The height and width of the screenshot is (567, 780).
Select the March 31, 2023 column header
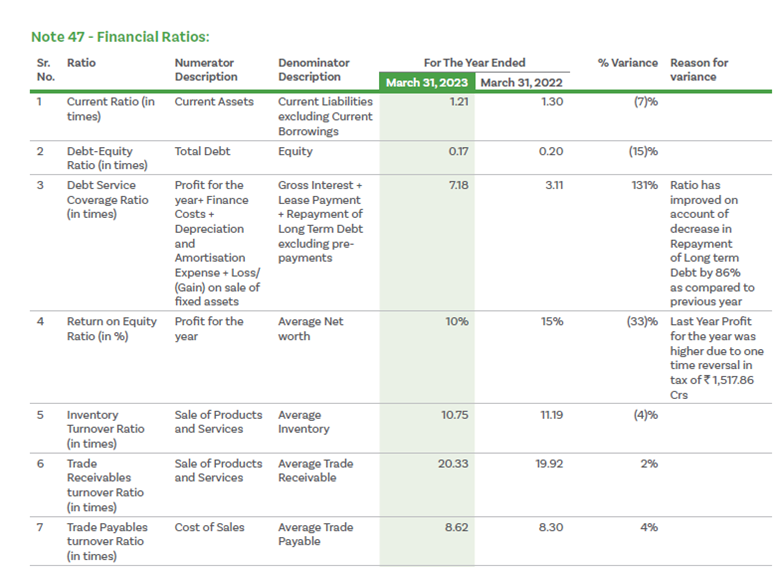tap(428, 82)
